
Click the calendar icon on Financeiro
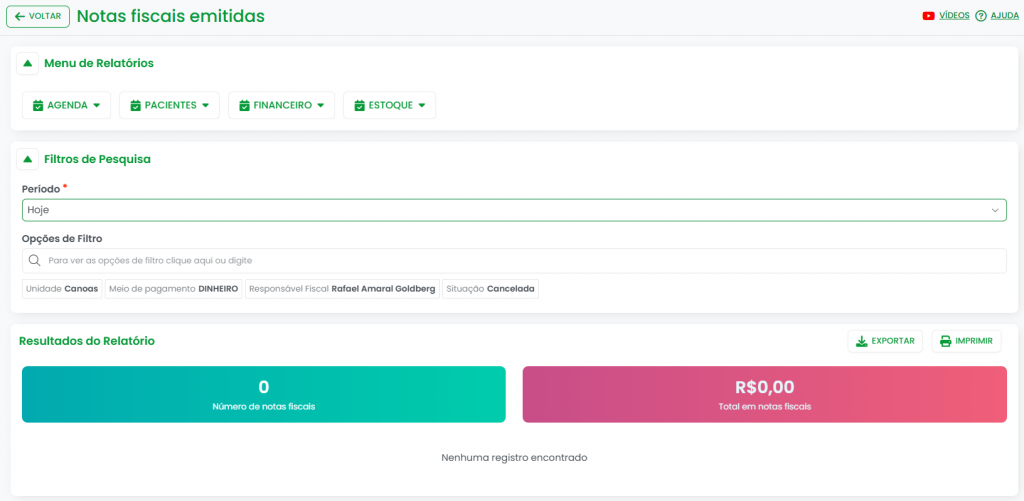pos(244,105)
